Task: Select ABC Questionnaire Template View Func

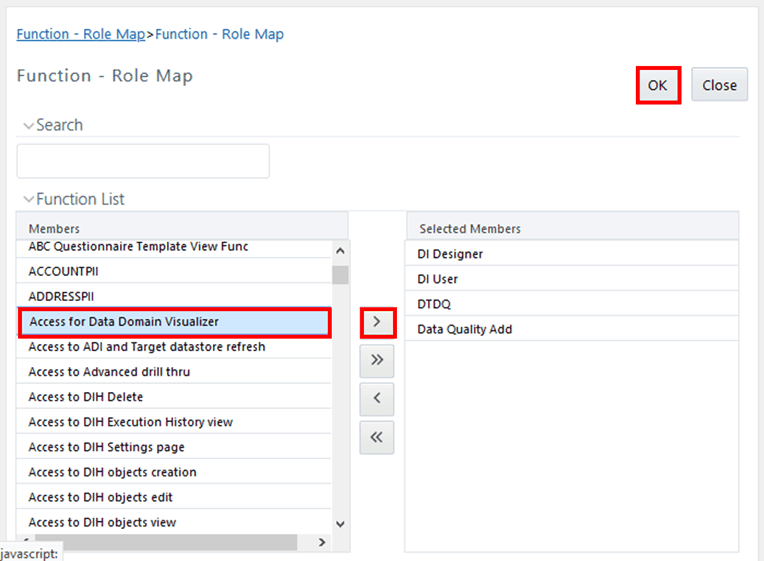Action: (x=174, y=247)
